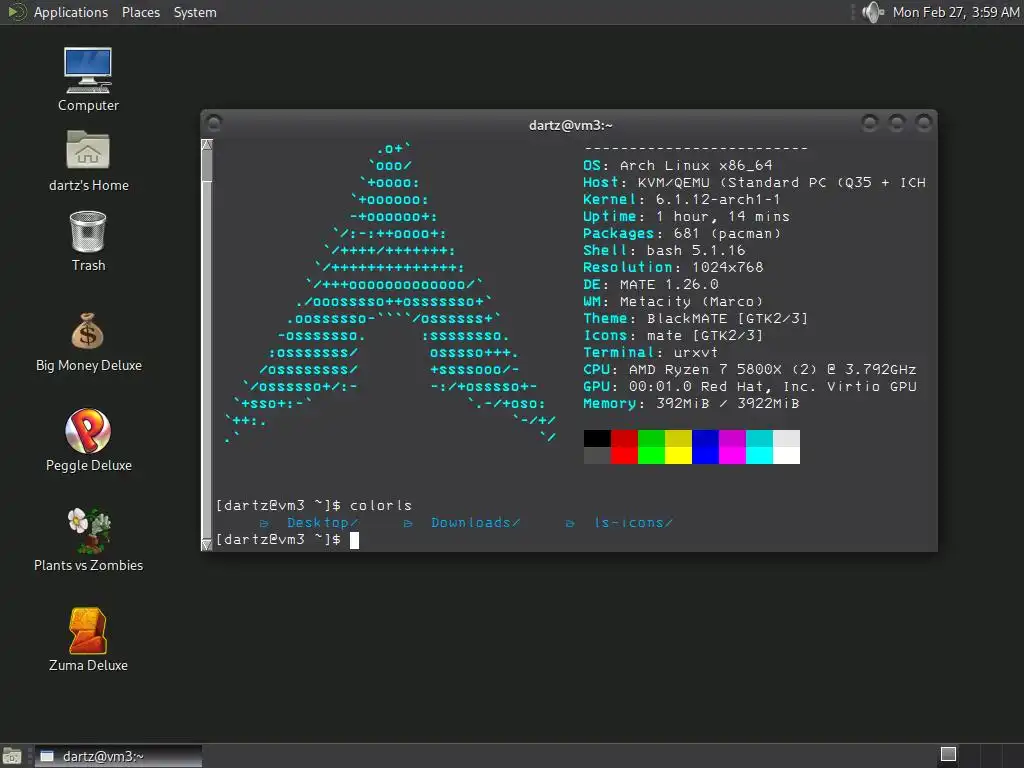Click the black color block in neofetch
This screenshot has width=1024, height=768.
pos(597,438)
